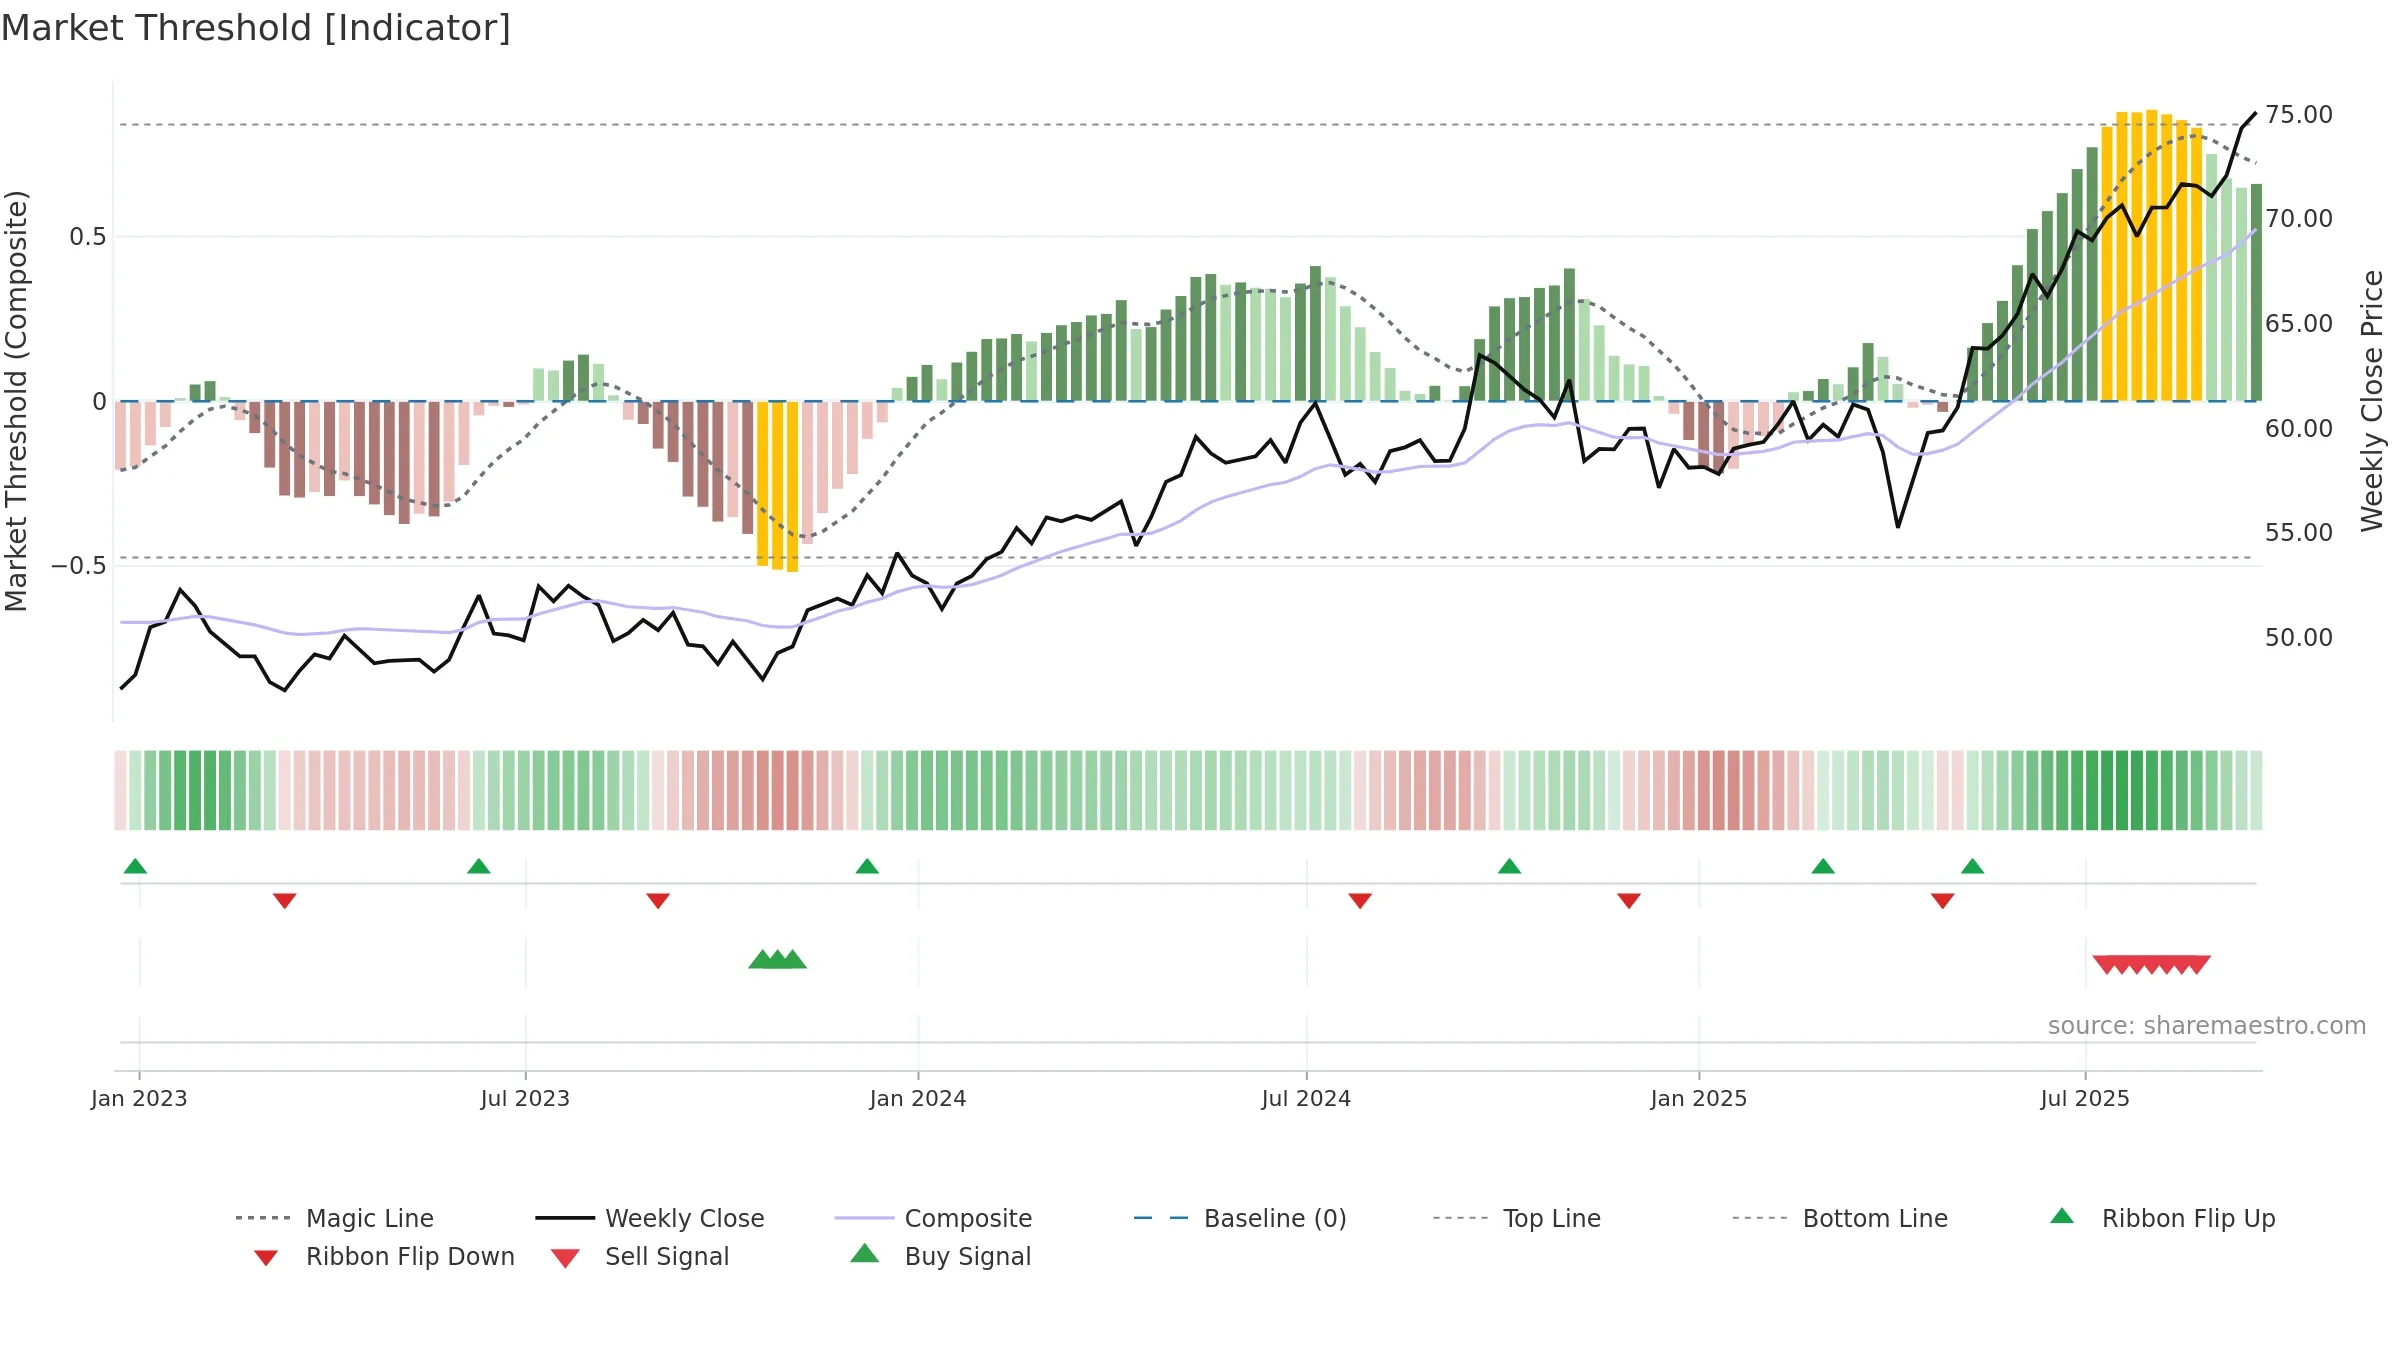Click the green buy signal cluster in late 2023
2400x1350 pixels.
pos(777,959)
